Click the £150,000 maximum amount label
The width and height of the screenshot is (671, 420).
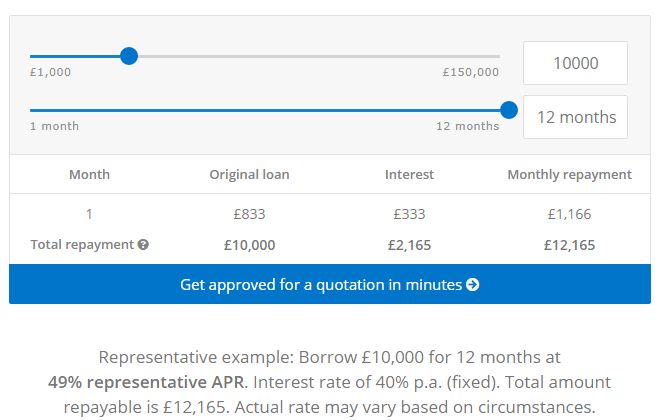tap(471, 72)
